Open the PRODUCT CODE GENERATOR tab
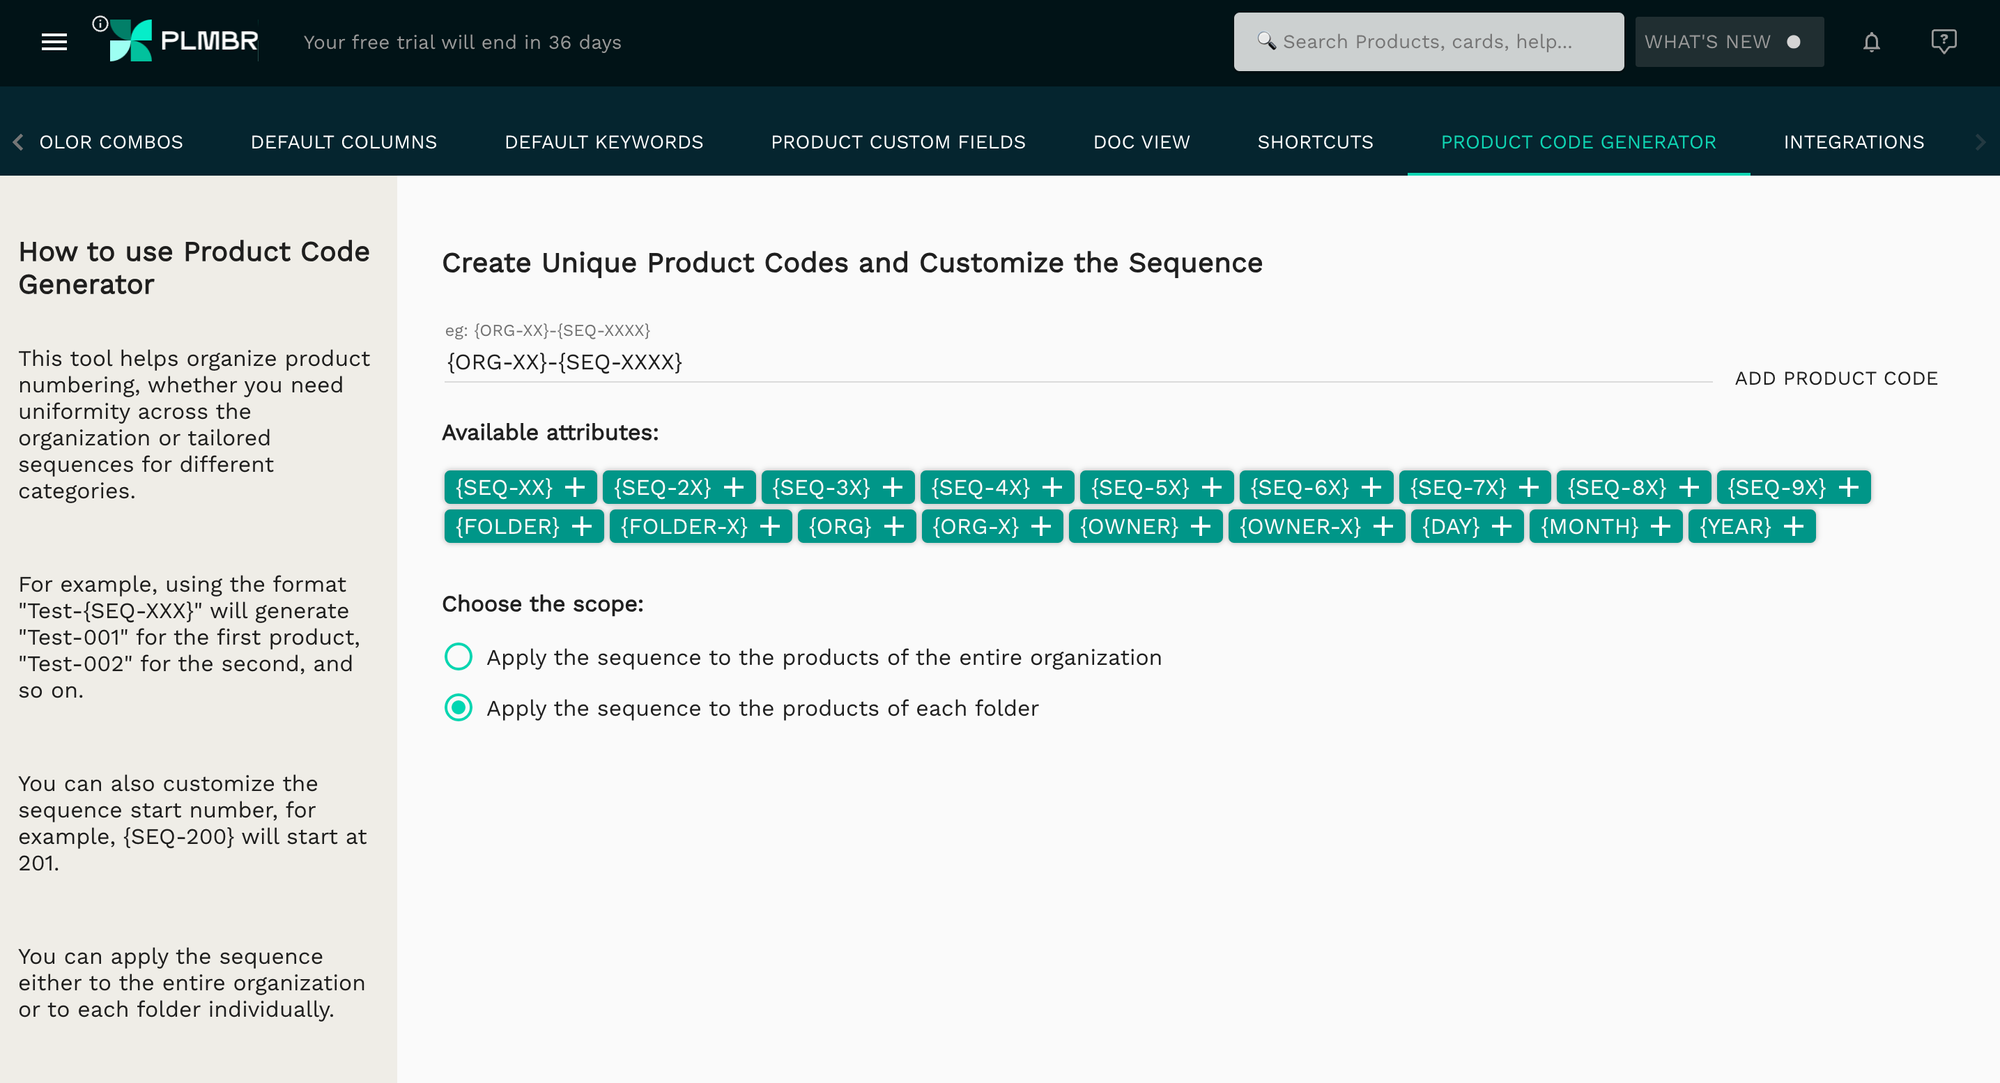 click(x=1579, y=141)
